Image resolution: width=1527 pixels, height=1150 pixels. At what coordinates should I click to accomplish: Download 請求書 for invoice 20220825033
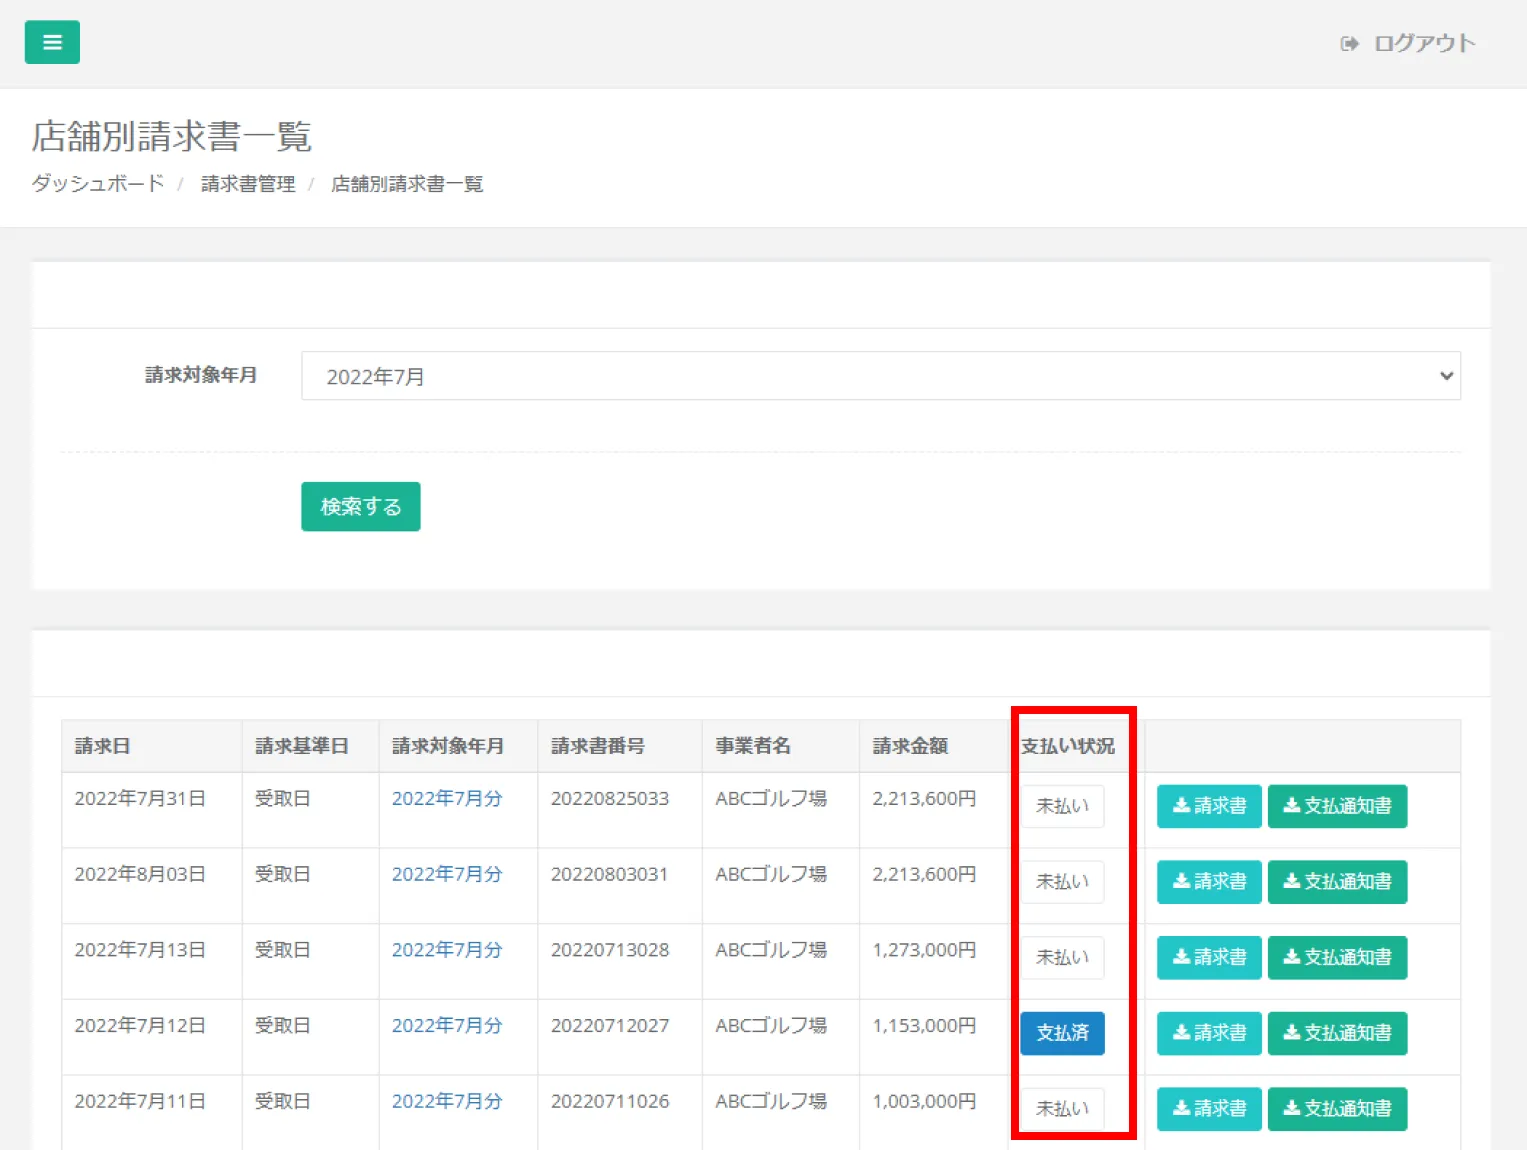click(1209, 806)
